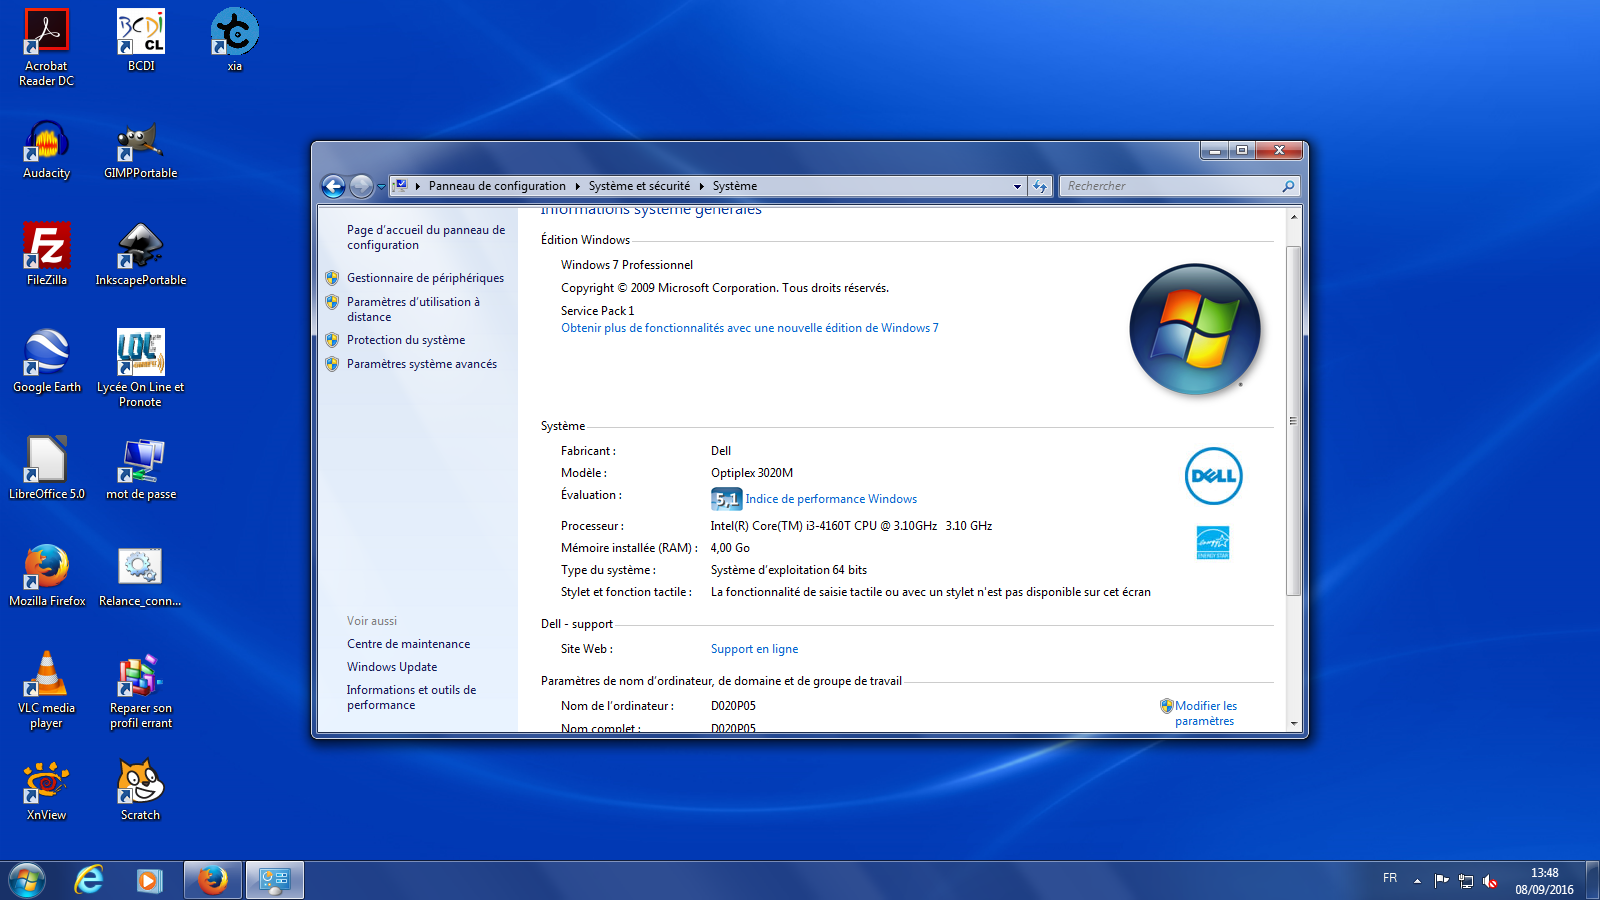Launch Scratch from the desktop
Viewport: 1600px width, 900px height.
(141, 789)
